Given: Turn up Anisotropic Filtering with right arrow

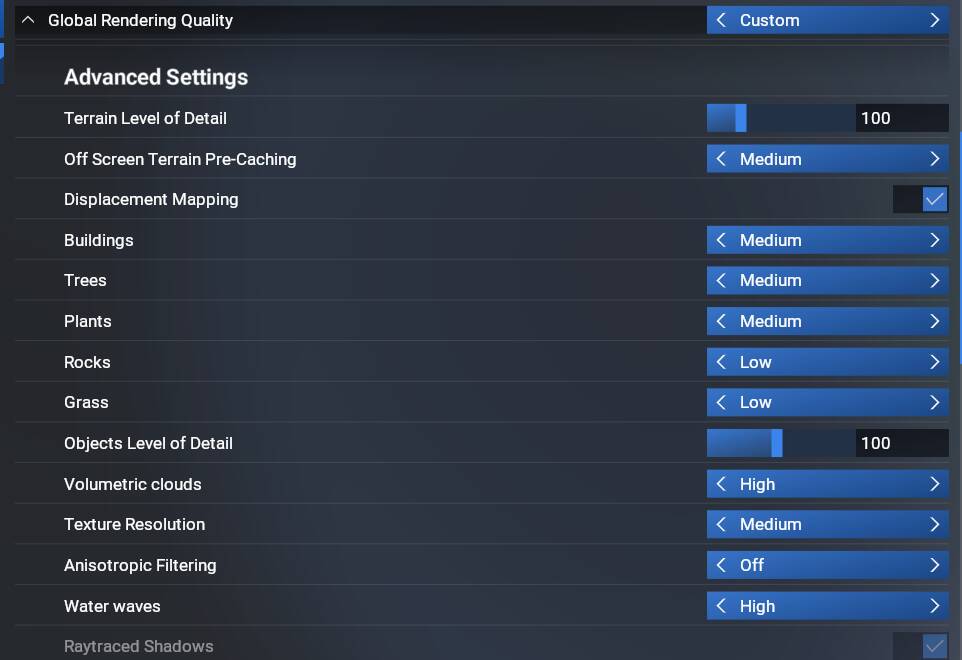Looking at the screenshot, I should click(x=934, y=565).
